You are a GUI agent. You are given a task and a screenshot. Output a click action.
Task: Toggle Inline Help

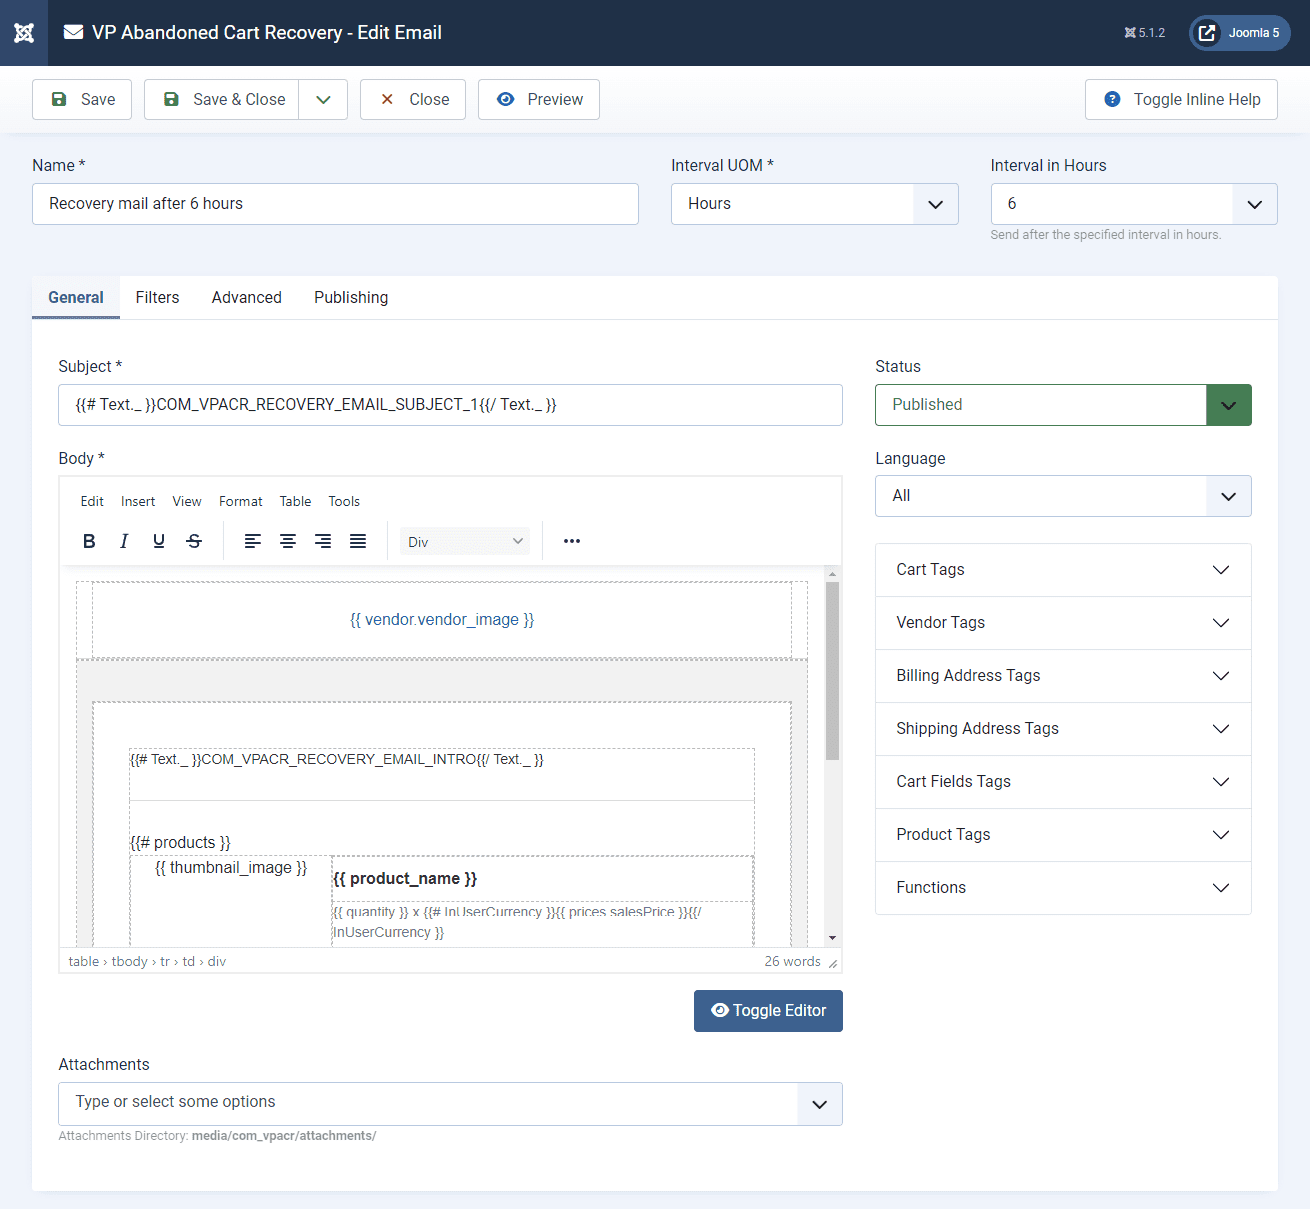(1181, 100)
